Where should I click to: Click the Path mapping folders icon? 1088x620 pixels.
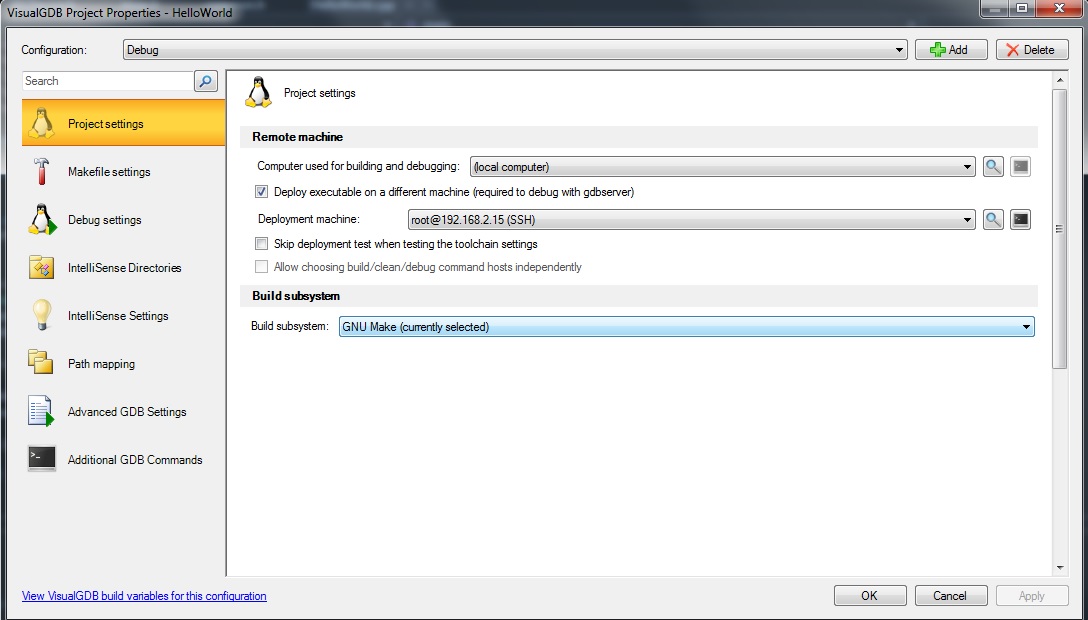pyautogui.click(x=40, y=362)
